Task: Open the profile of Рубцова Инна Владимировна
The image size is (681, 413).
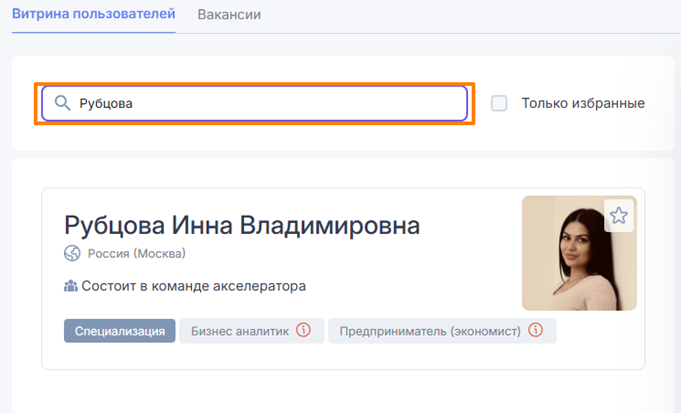Action: (x=242, y=224)
